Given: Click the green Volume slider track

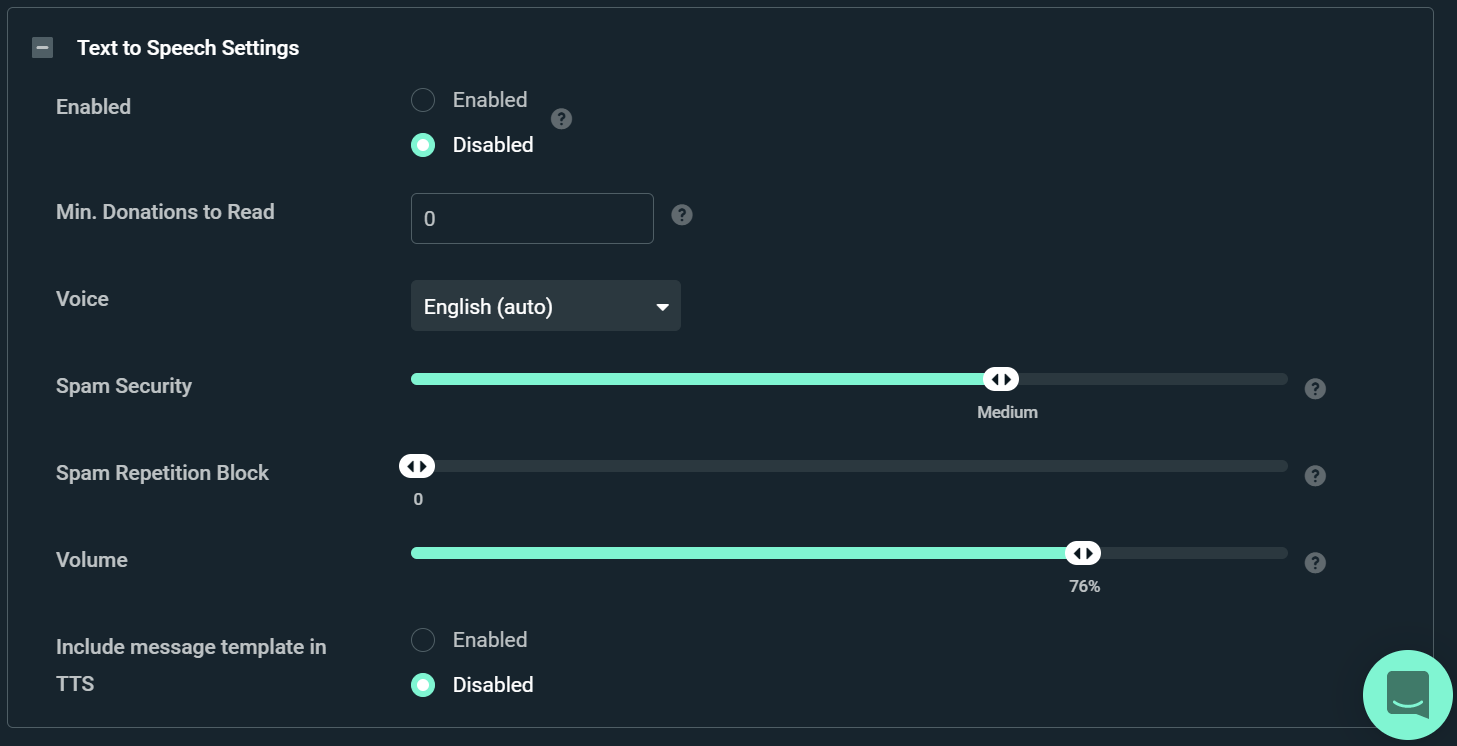Looking at the screenshot, I should click(740, 552).
